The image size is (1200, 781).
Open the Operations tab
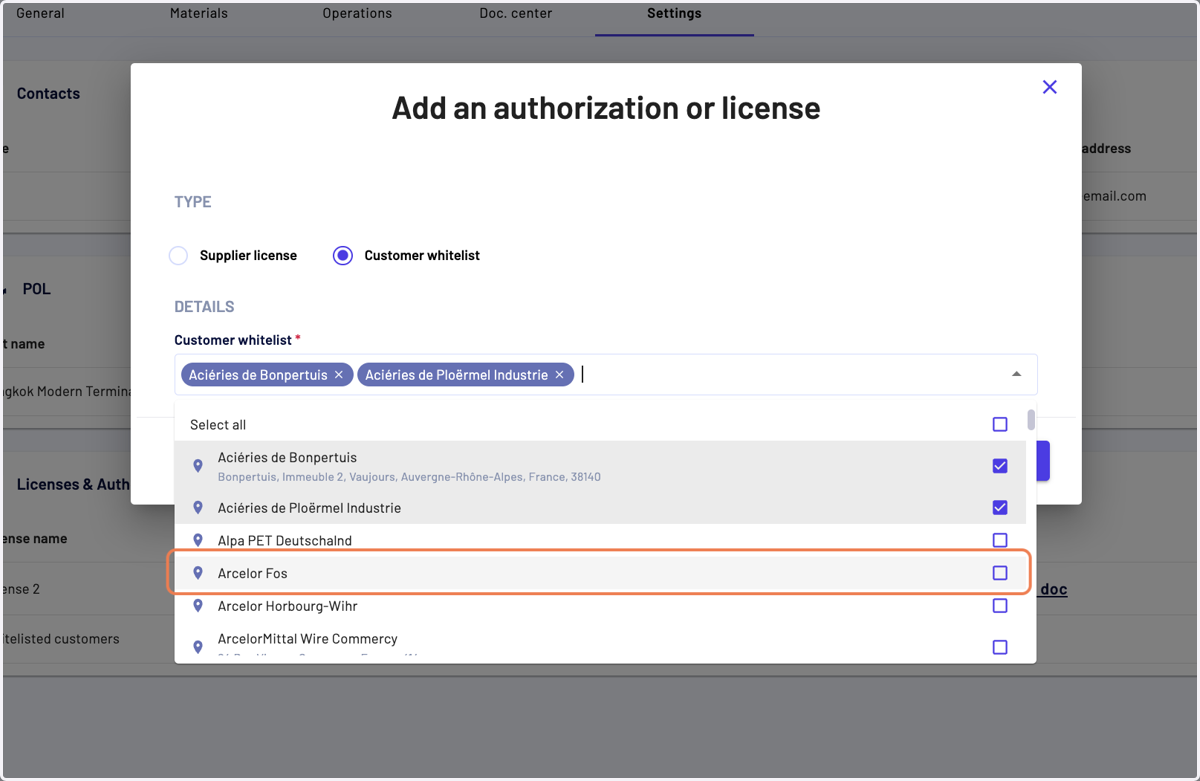coord(357,14)
